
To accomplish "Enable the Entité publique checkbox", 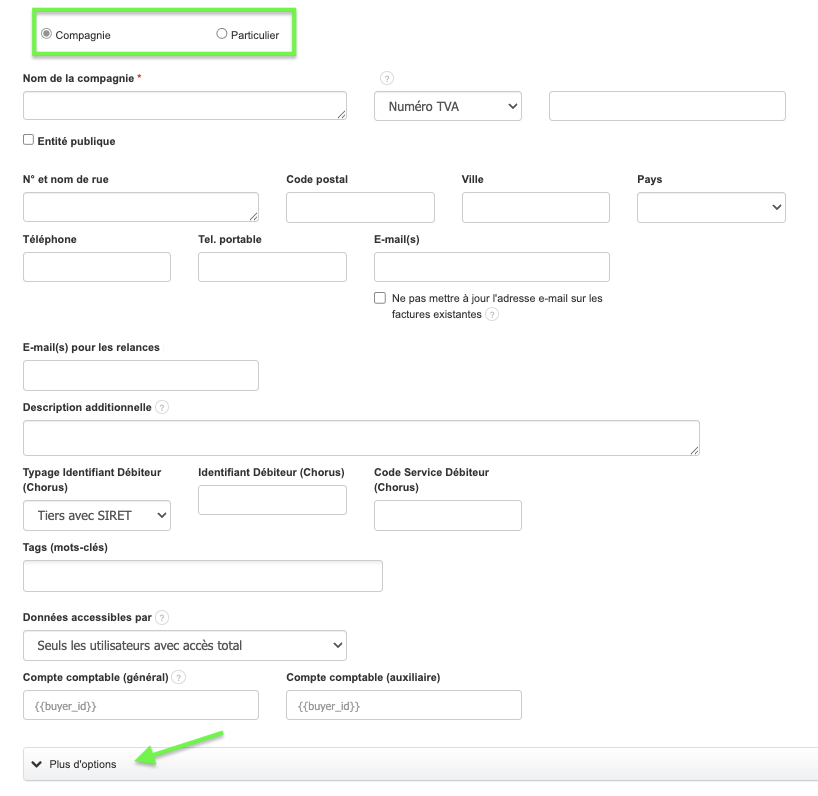I will (x=29, y=141).
